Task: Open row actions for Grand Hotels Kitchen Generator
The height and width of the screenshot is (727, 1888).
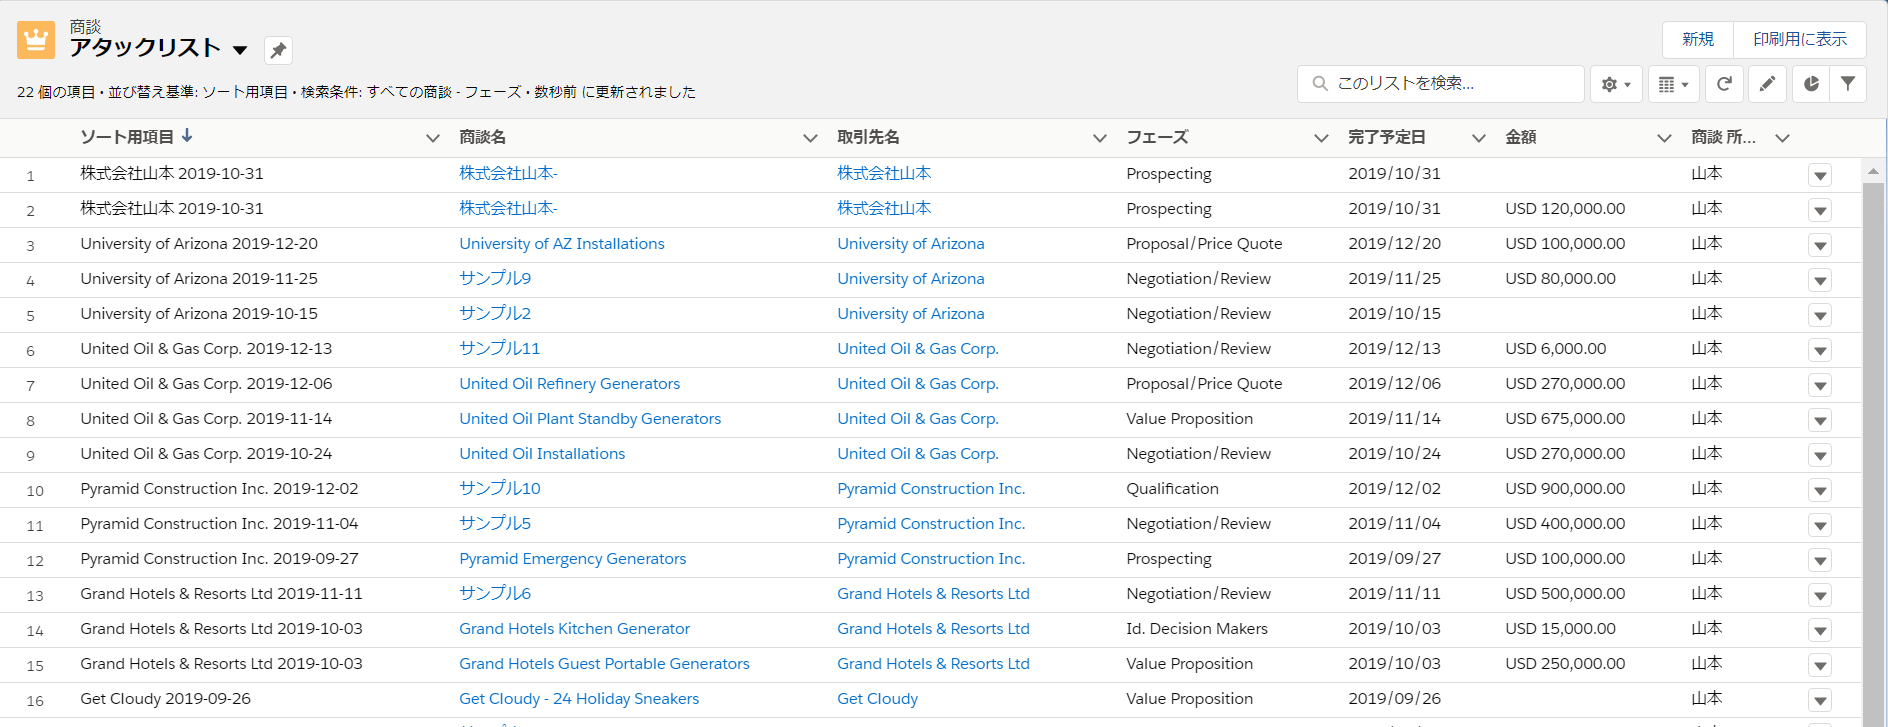Action: [x=1820, y=631]
